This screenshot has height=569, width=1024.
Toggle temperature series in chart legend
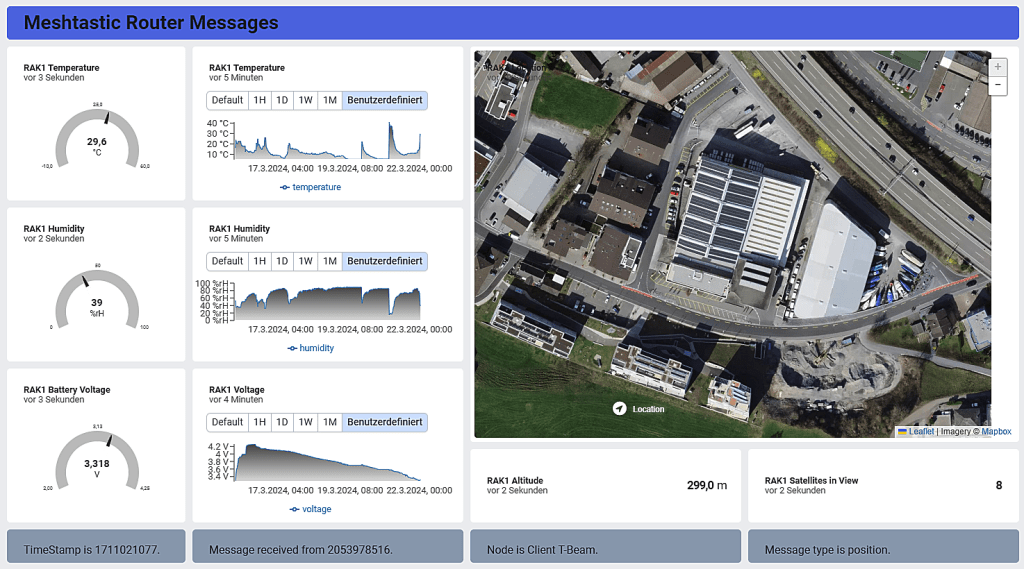point(310,187)
